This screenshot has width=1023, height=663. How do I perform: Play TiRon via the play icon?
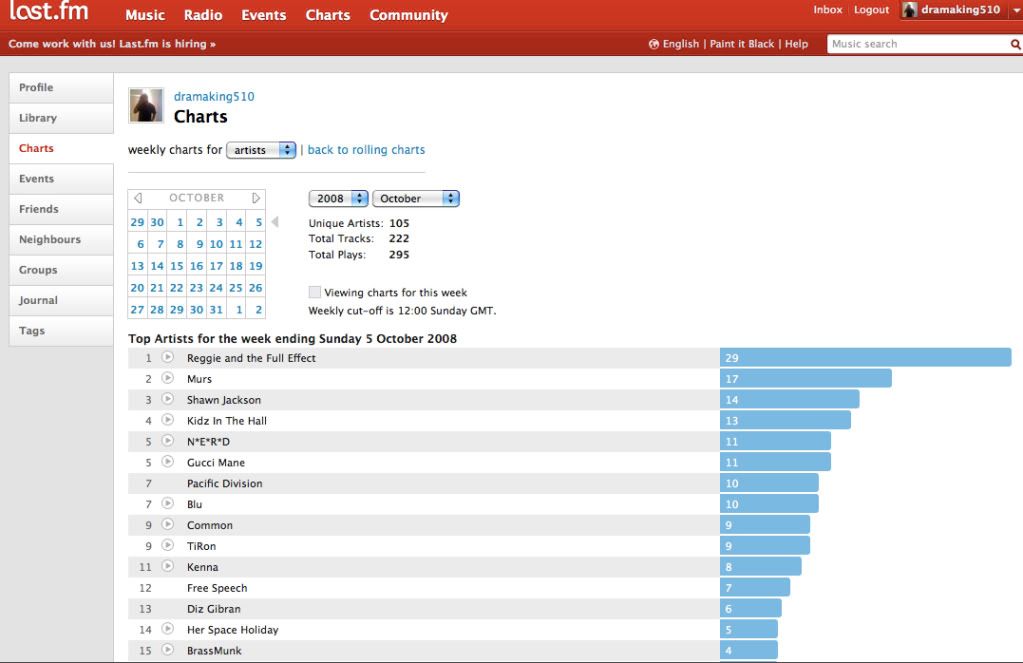pos(168,545)
